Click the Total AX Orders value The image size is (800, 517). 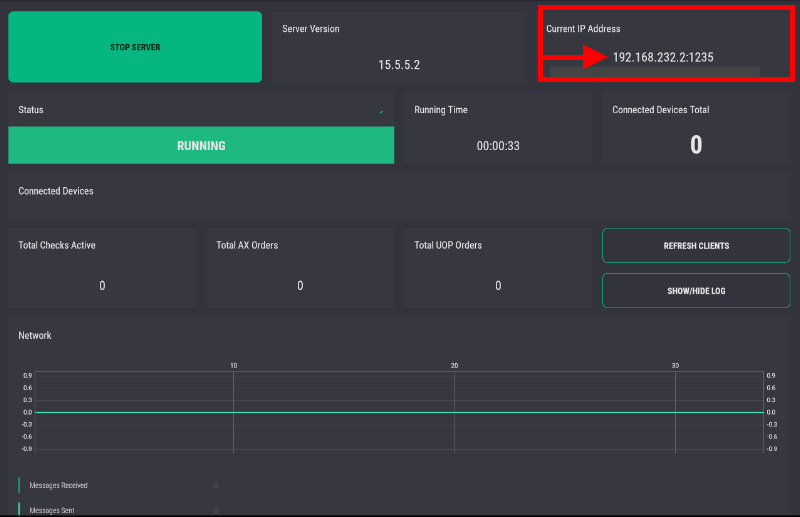point(300,286)
